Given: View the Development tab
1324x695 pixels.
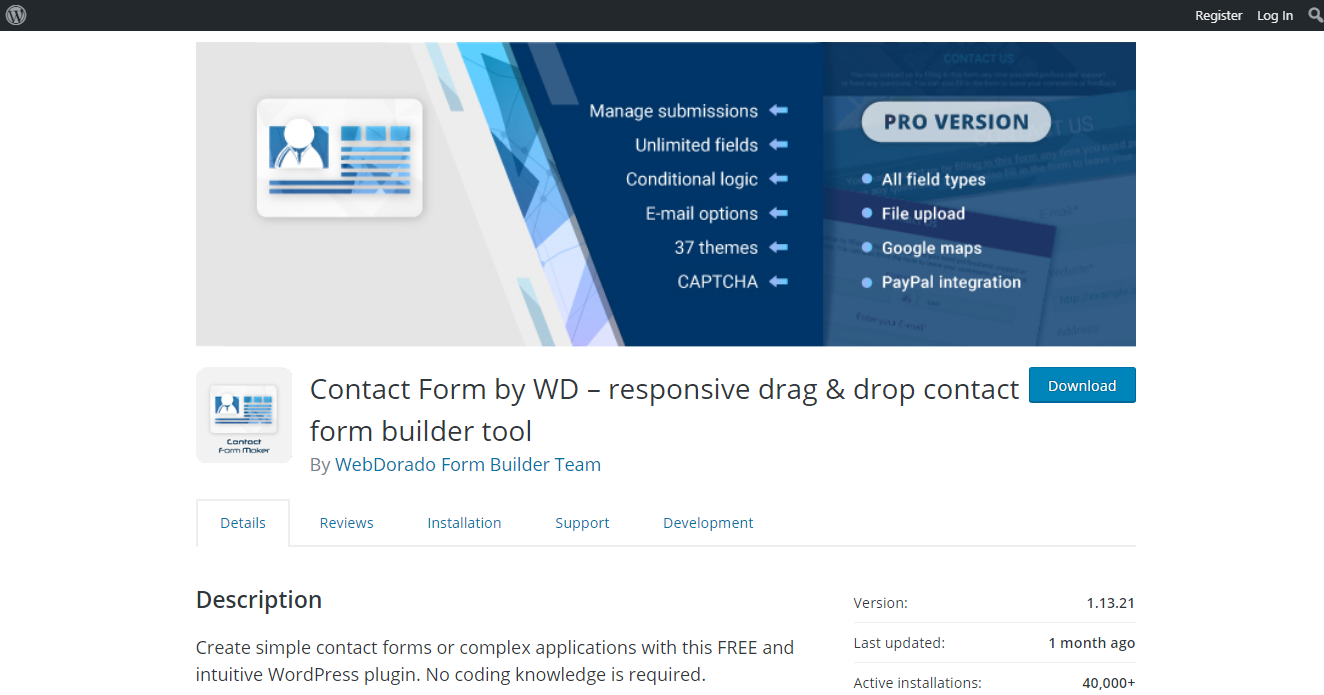Looking at the screenshot, I should [x=708, y=523].
